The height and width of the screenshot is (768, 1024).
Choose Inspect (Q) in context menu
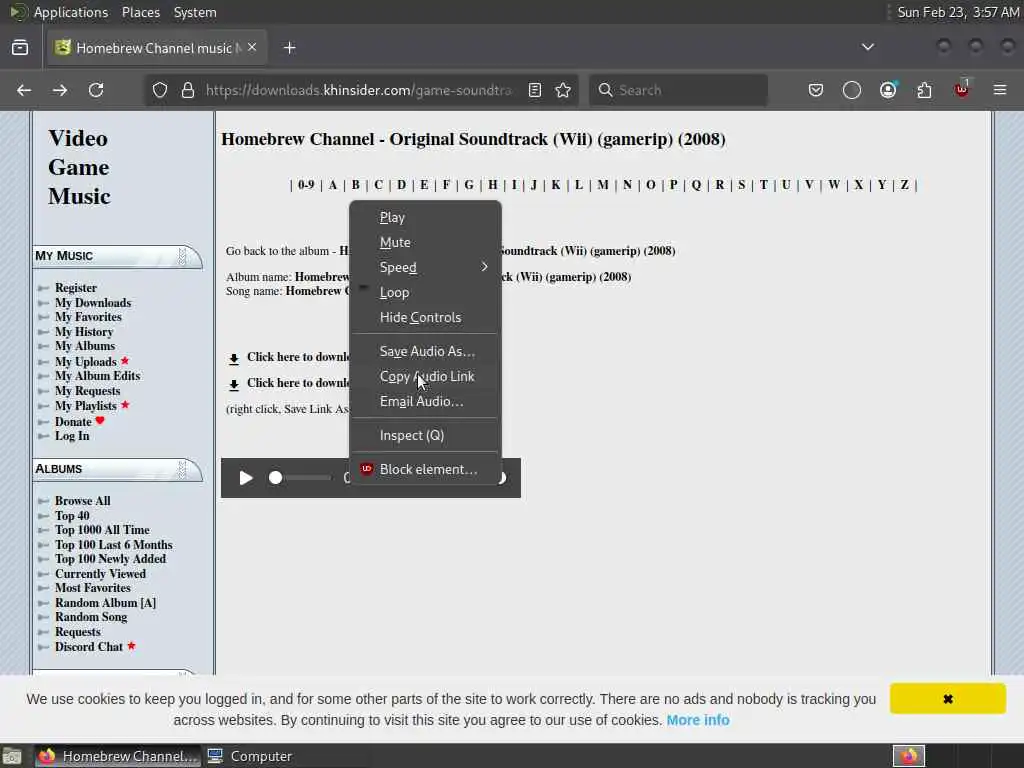click(x=426, y=435)
